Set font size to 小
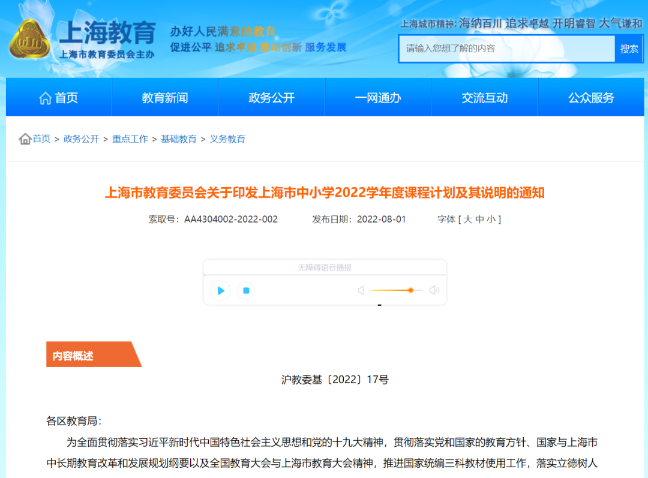This screenshot has height=478, width=648. click(x=491, y=219)
